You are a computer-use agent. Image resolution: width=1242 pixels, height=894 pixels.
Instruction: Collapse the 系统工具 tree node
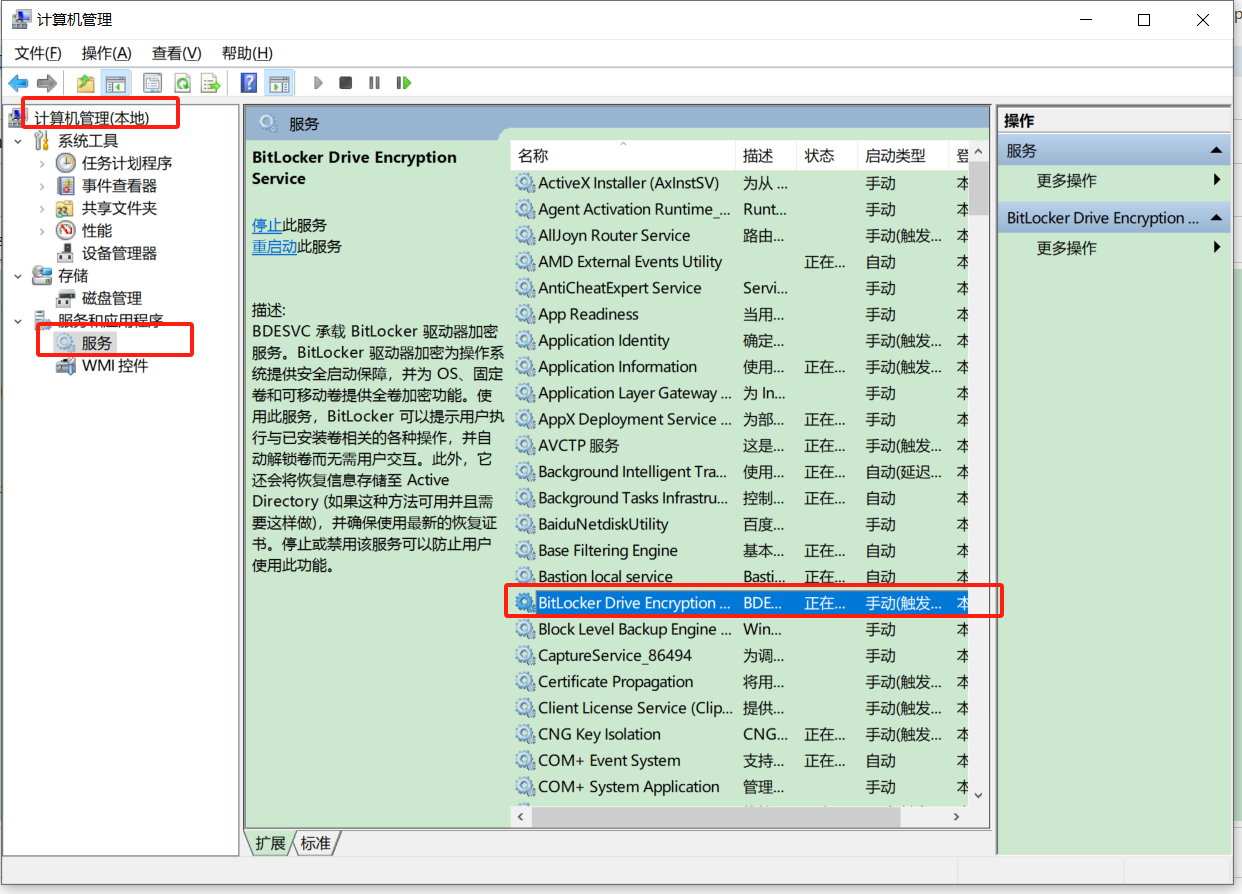click(18, 141)
